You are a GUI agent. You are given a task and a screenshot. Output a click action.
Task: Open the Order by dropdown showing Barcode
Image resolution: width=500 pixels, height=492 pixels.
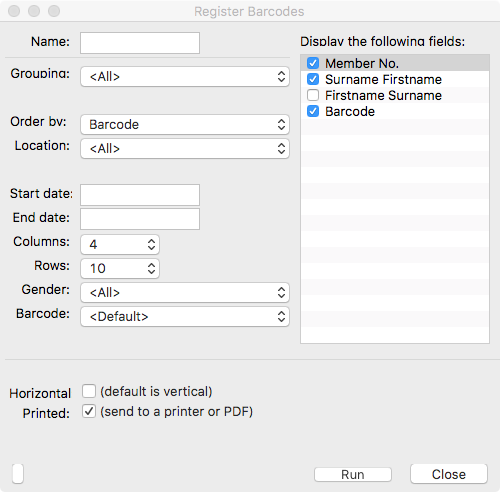tap(185, 125)
